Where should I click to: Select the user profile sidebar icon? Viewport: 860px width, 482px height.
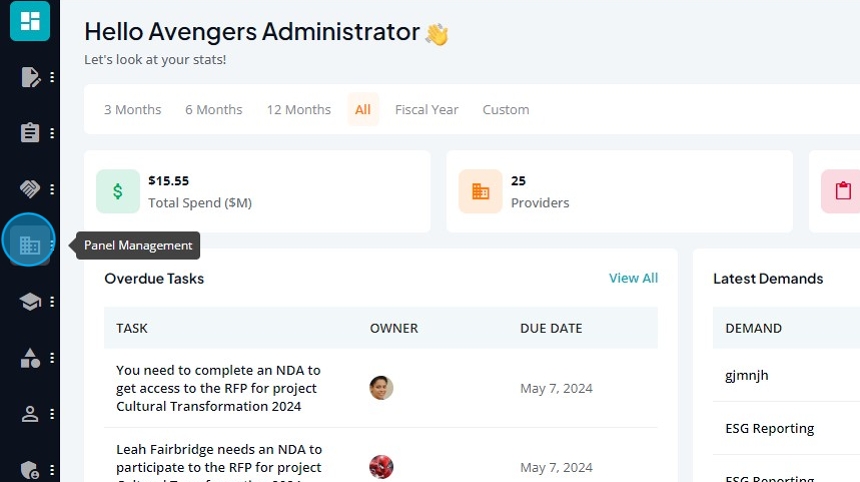[x=30, y=414]
